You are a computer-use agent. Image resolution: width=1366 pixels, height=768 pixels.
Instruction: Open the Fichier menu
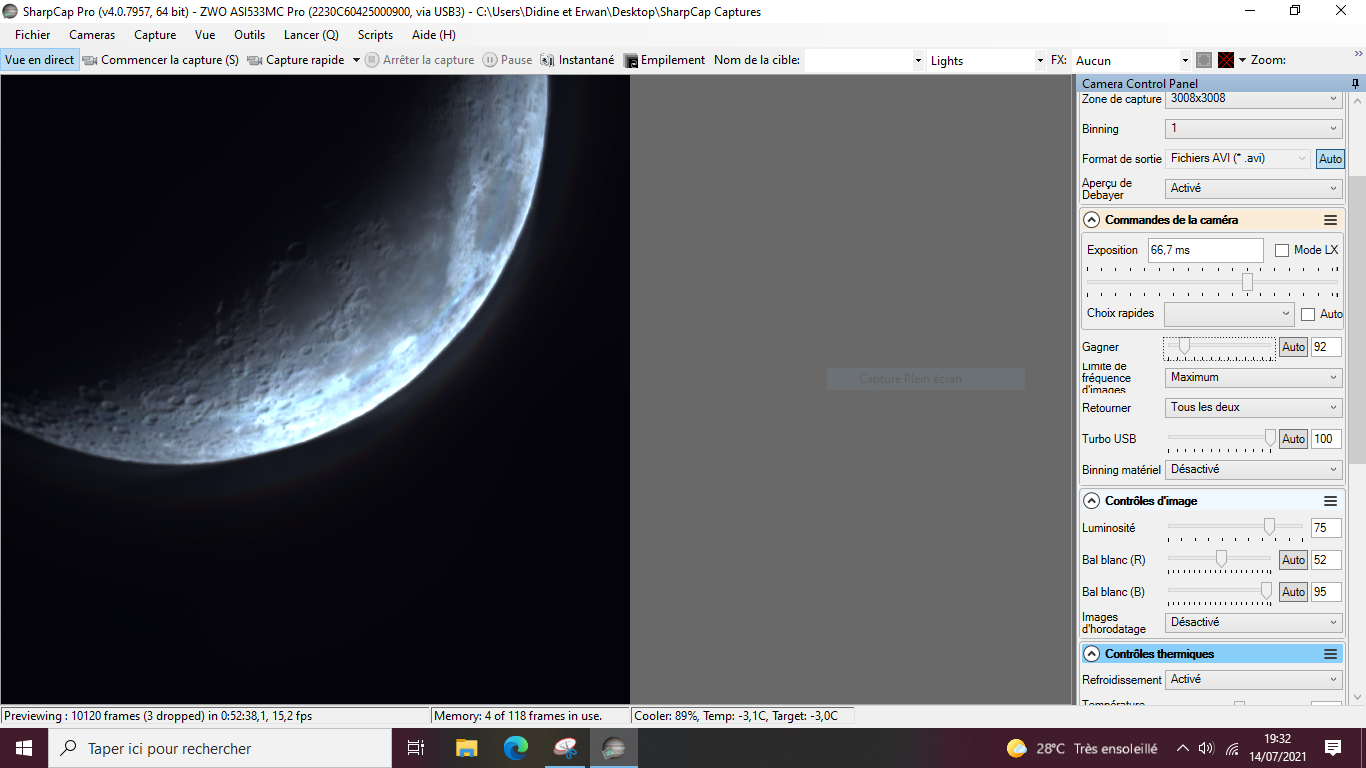click(x=33, y=35)
